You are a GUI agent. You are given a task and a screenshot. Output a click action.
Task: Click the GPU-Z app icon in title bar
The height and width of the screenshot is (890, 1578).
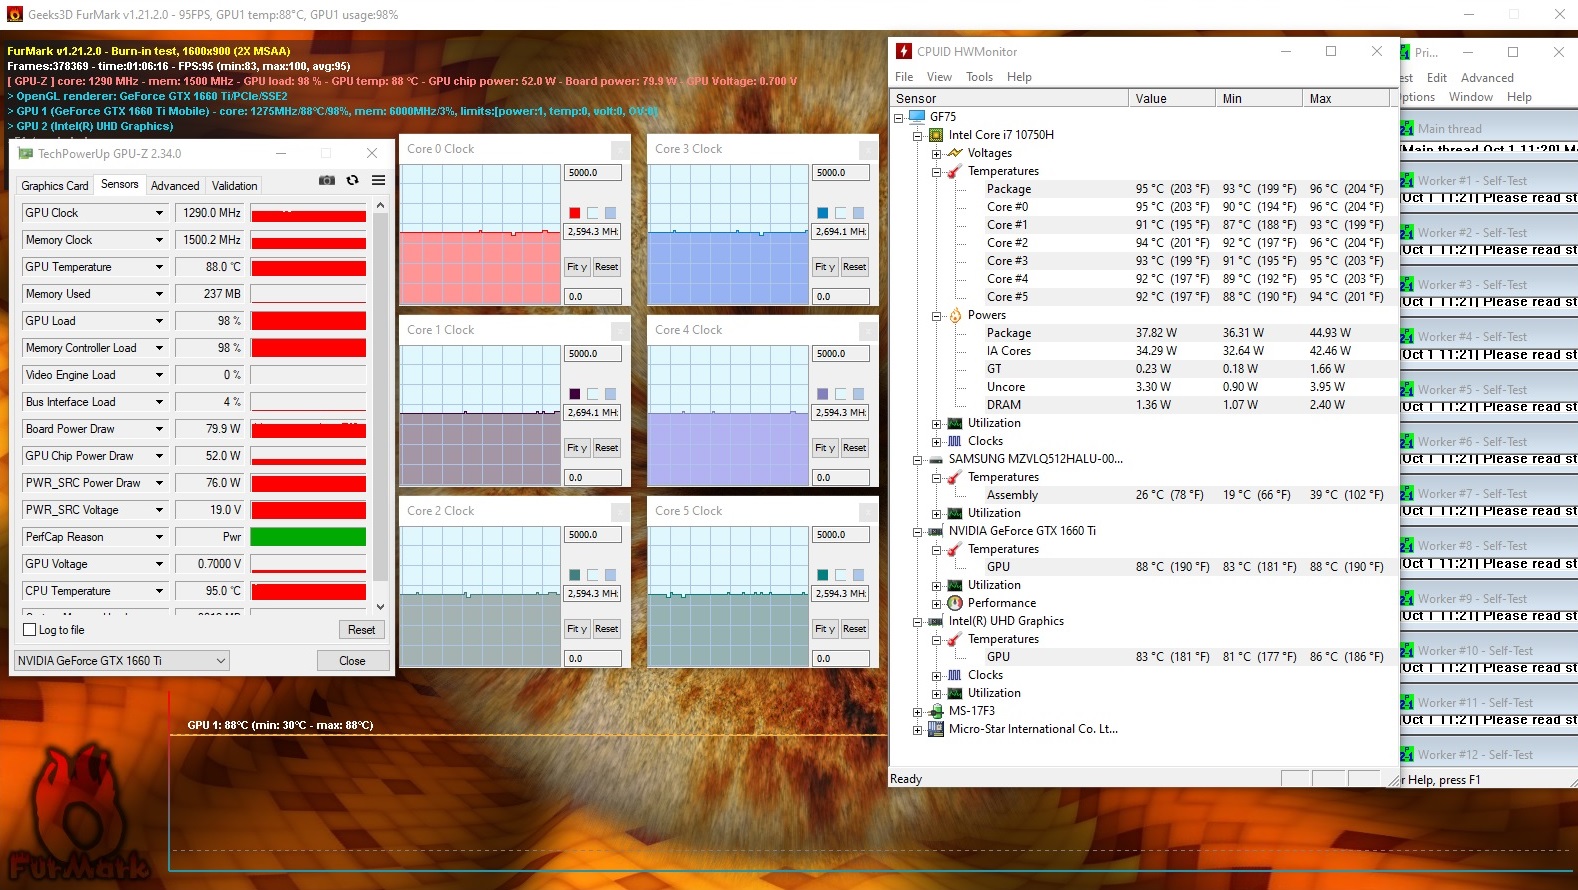pyautogui.click(x=24, y=153)
